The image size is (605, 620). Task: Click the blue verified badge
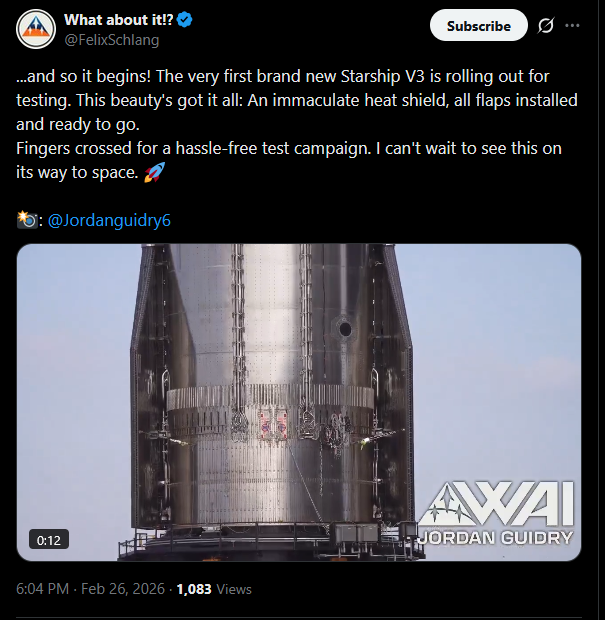click(x=185, y=19)
